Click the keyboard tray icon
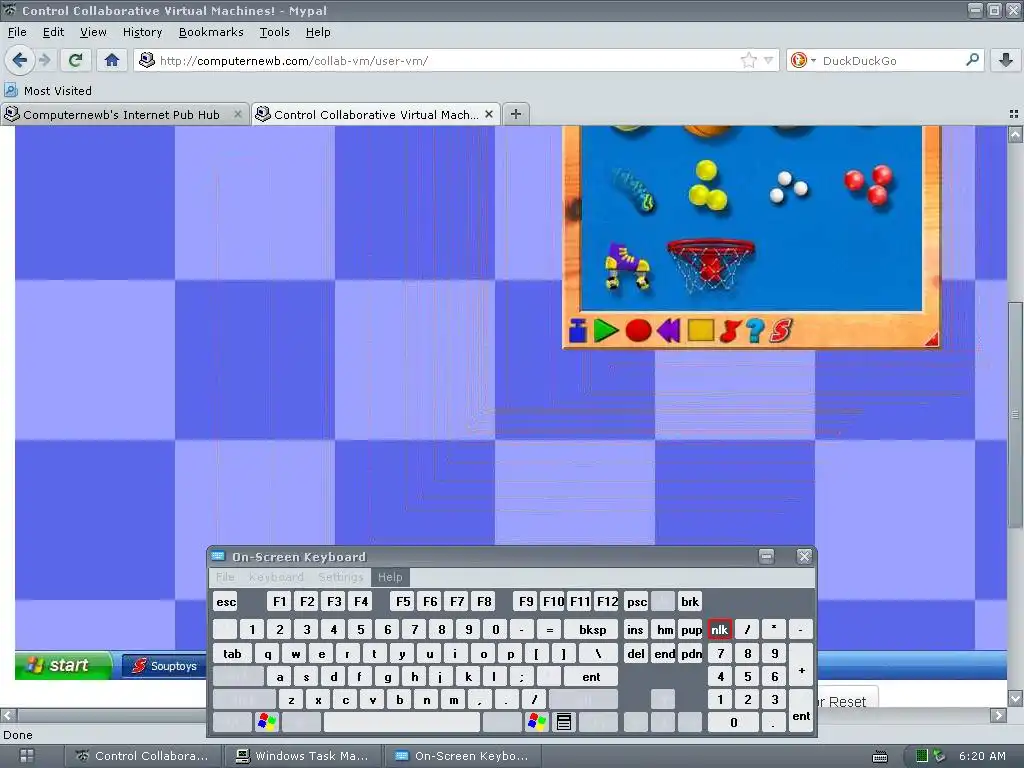 880,756
